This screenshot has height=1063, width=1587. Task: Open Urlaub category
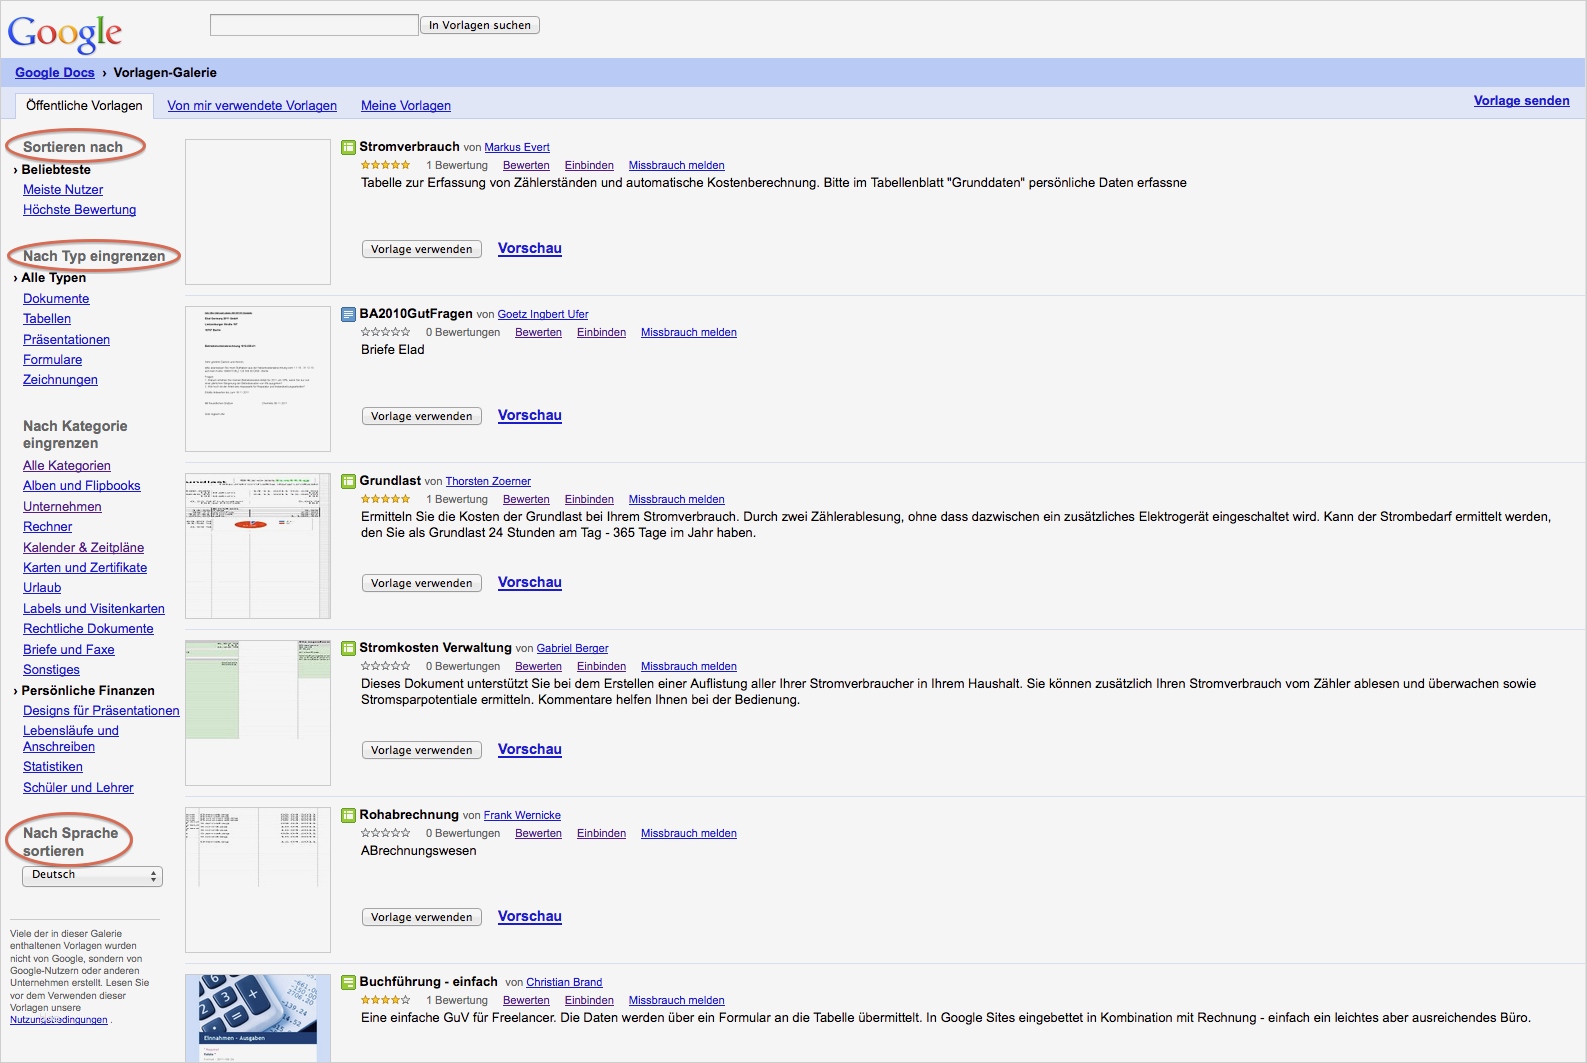pos(42,588)
